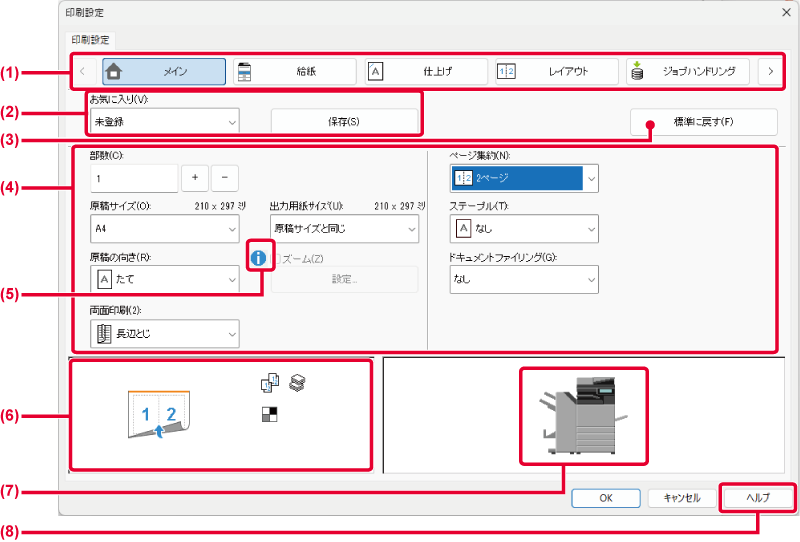This screenshot has height=542, width=800.
Task: Click the 部数 copies input field
Action: [133, 177]
